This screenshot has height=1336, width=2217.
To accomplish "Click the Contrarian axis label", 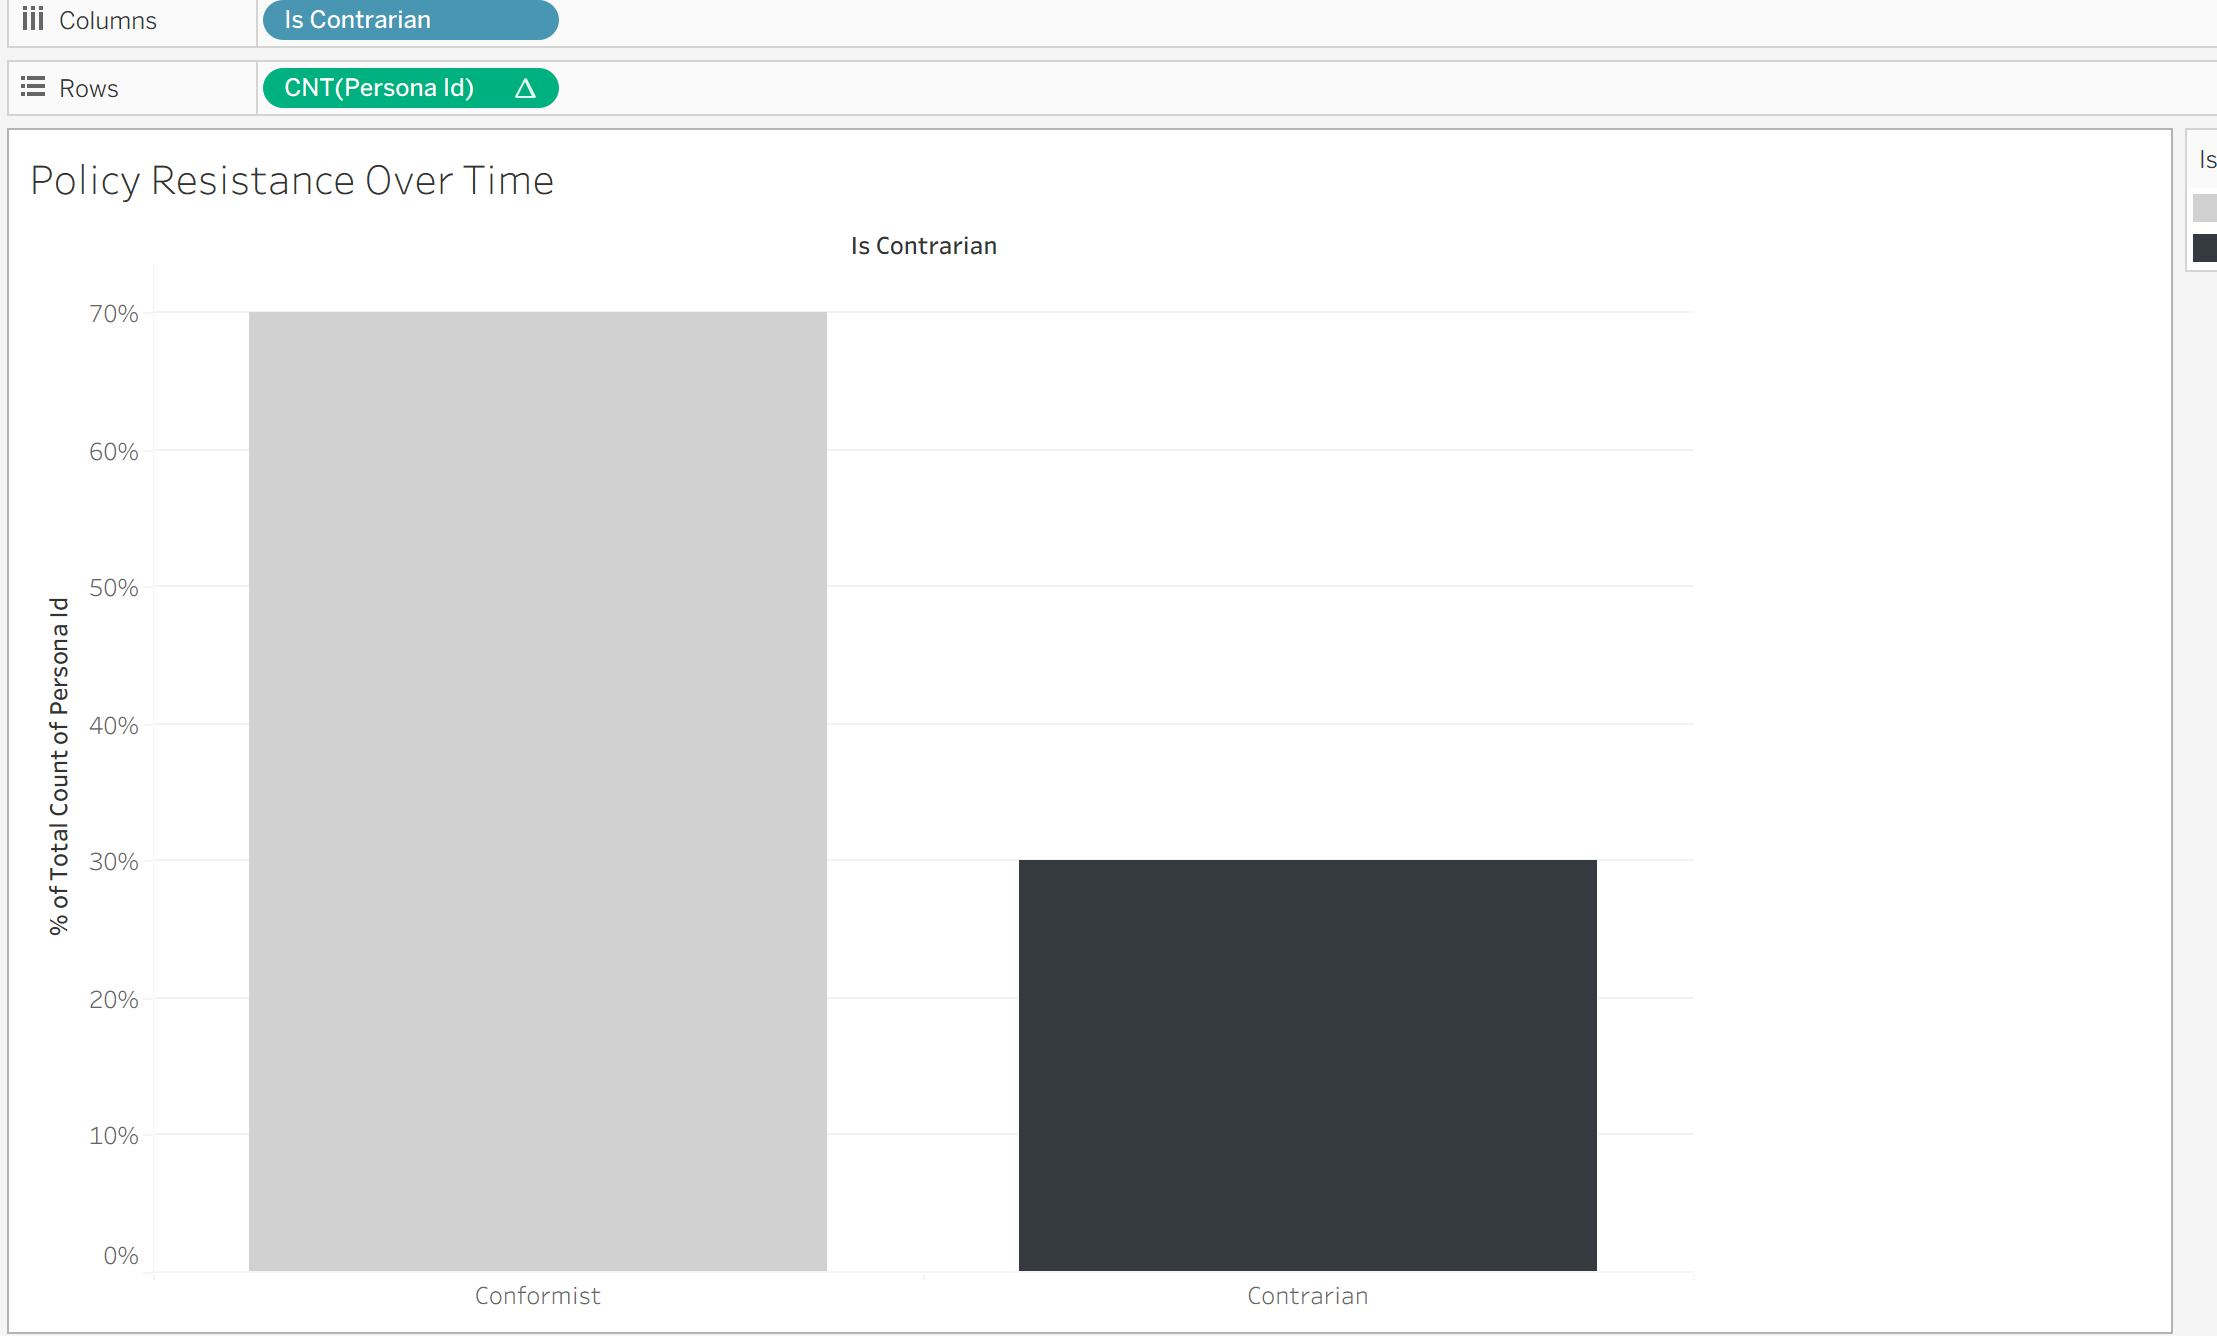I will pos(1307,1296).
